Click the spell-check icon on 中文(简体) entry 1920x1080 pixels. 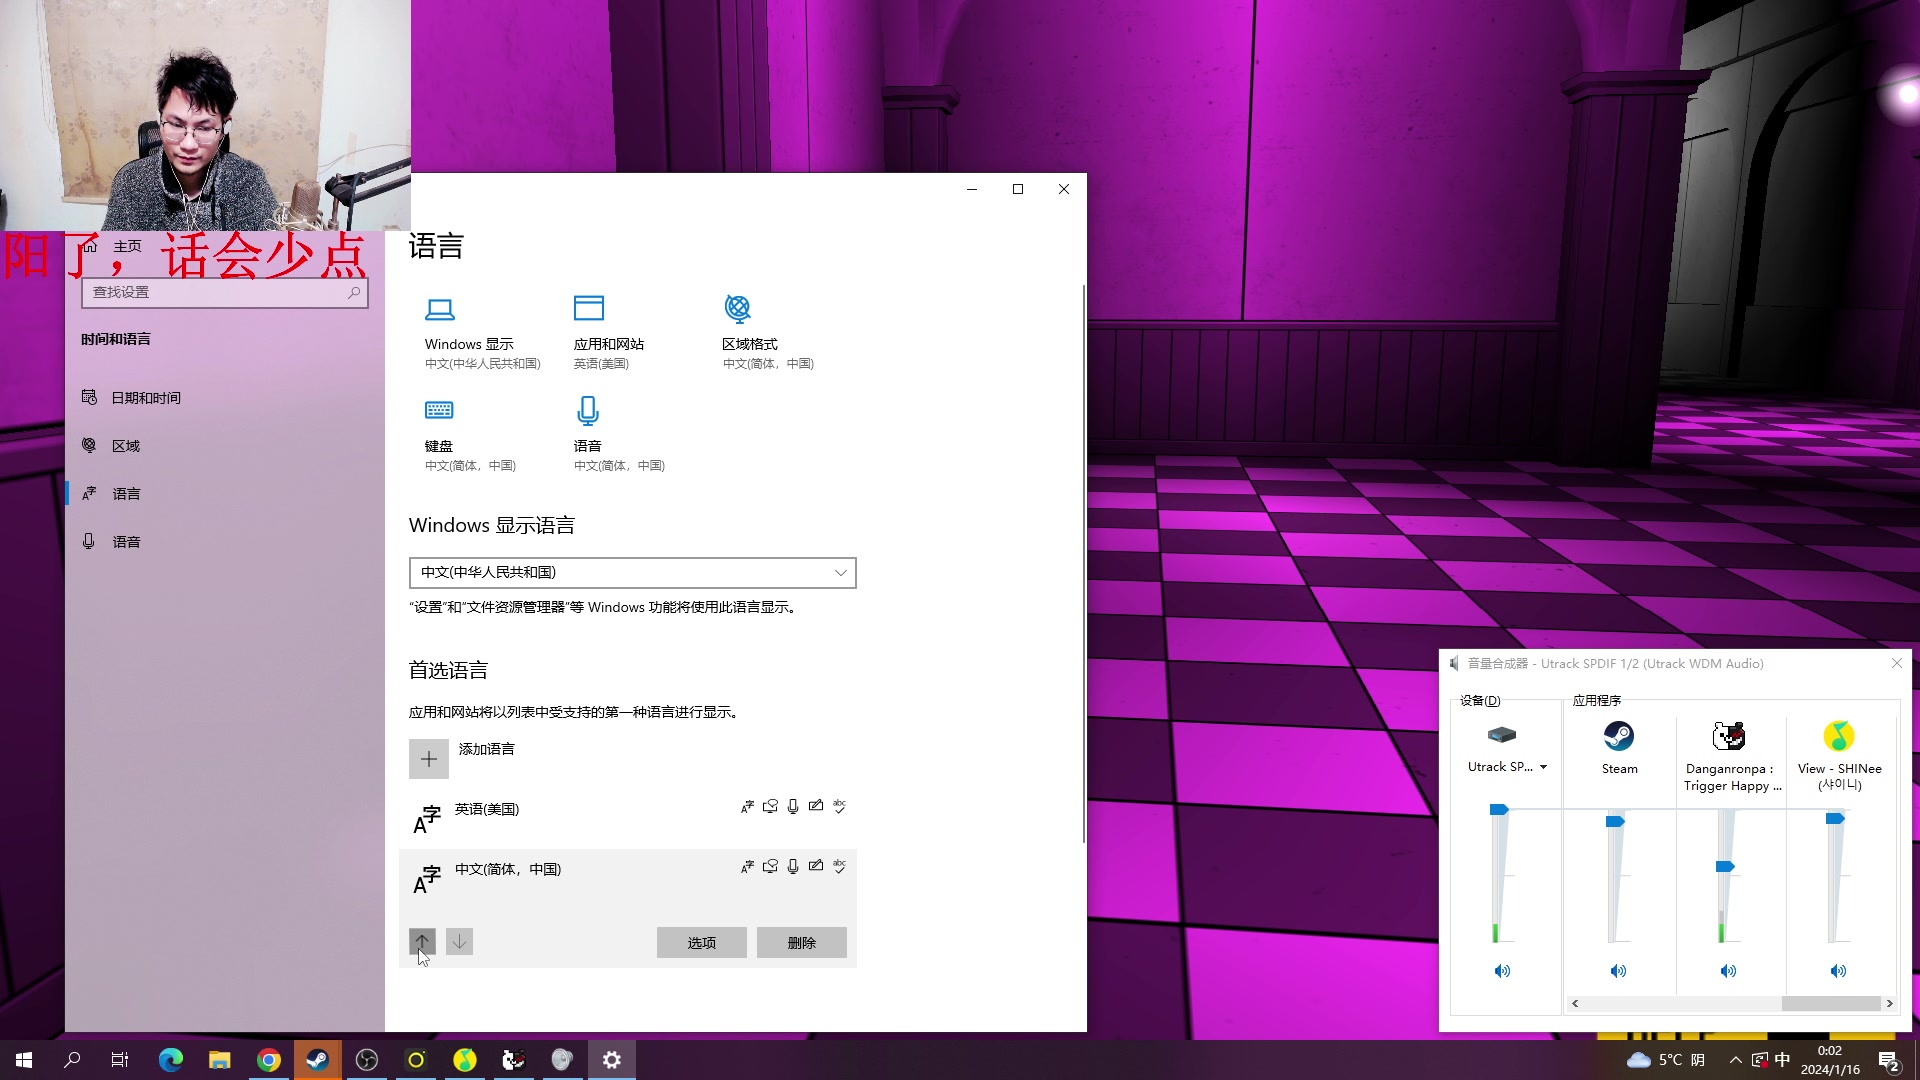(839, 866)
